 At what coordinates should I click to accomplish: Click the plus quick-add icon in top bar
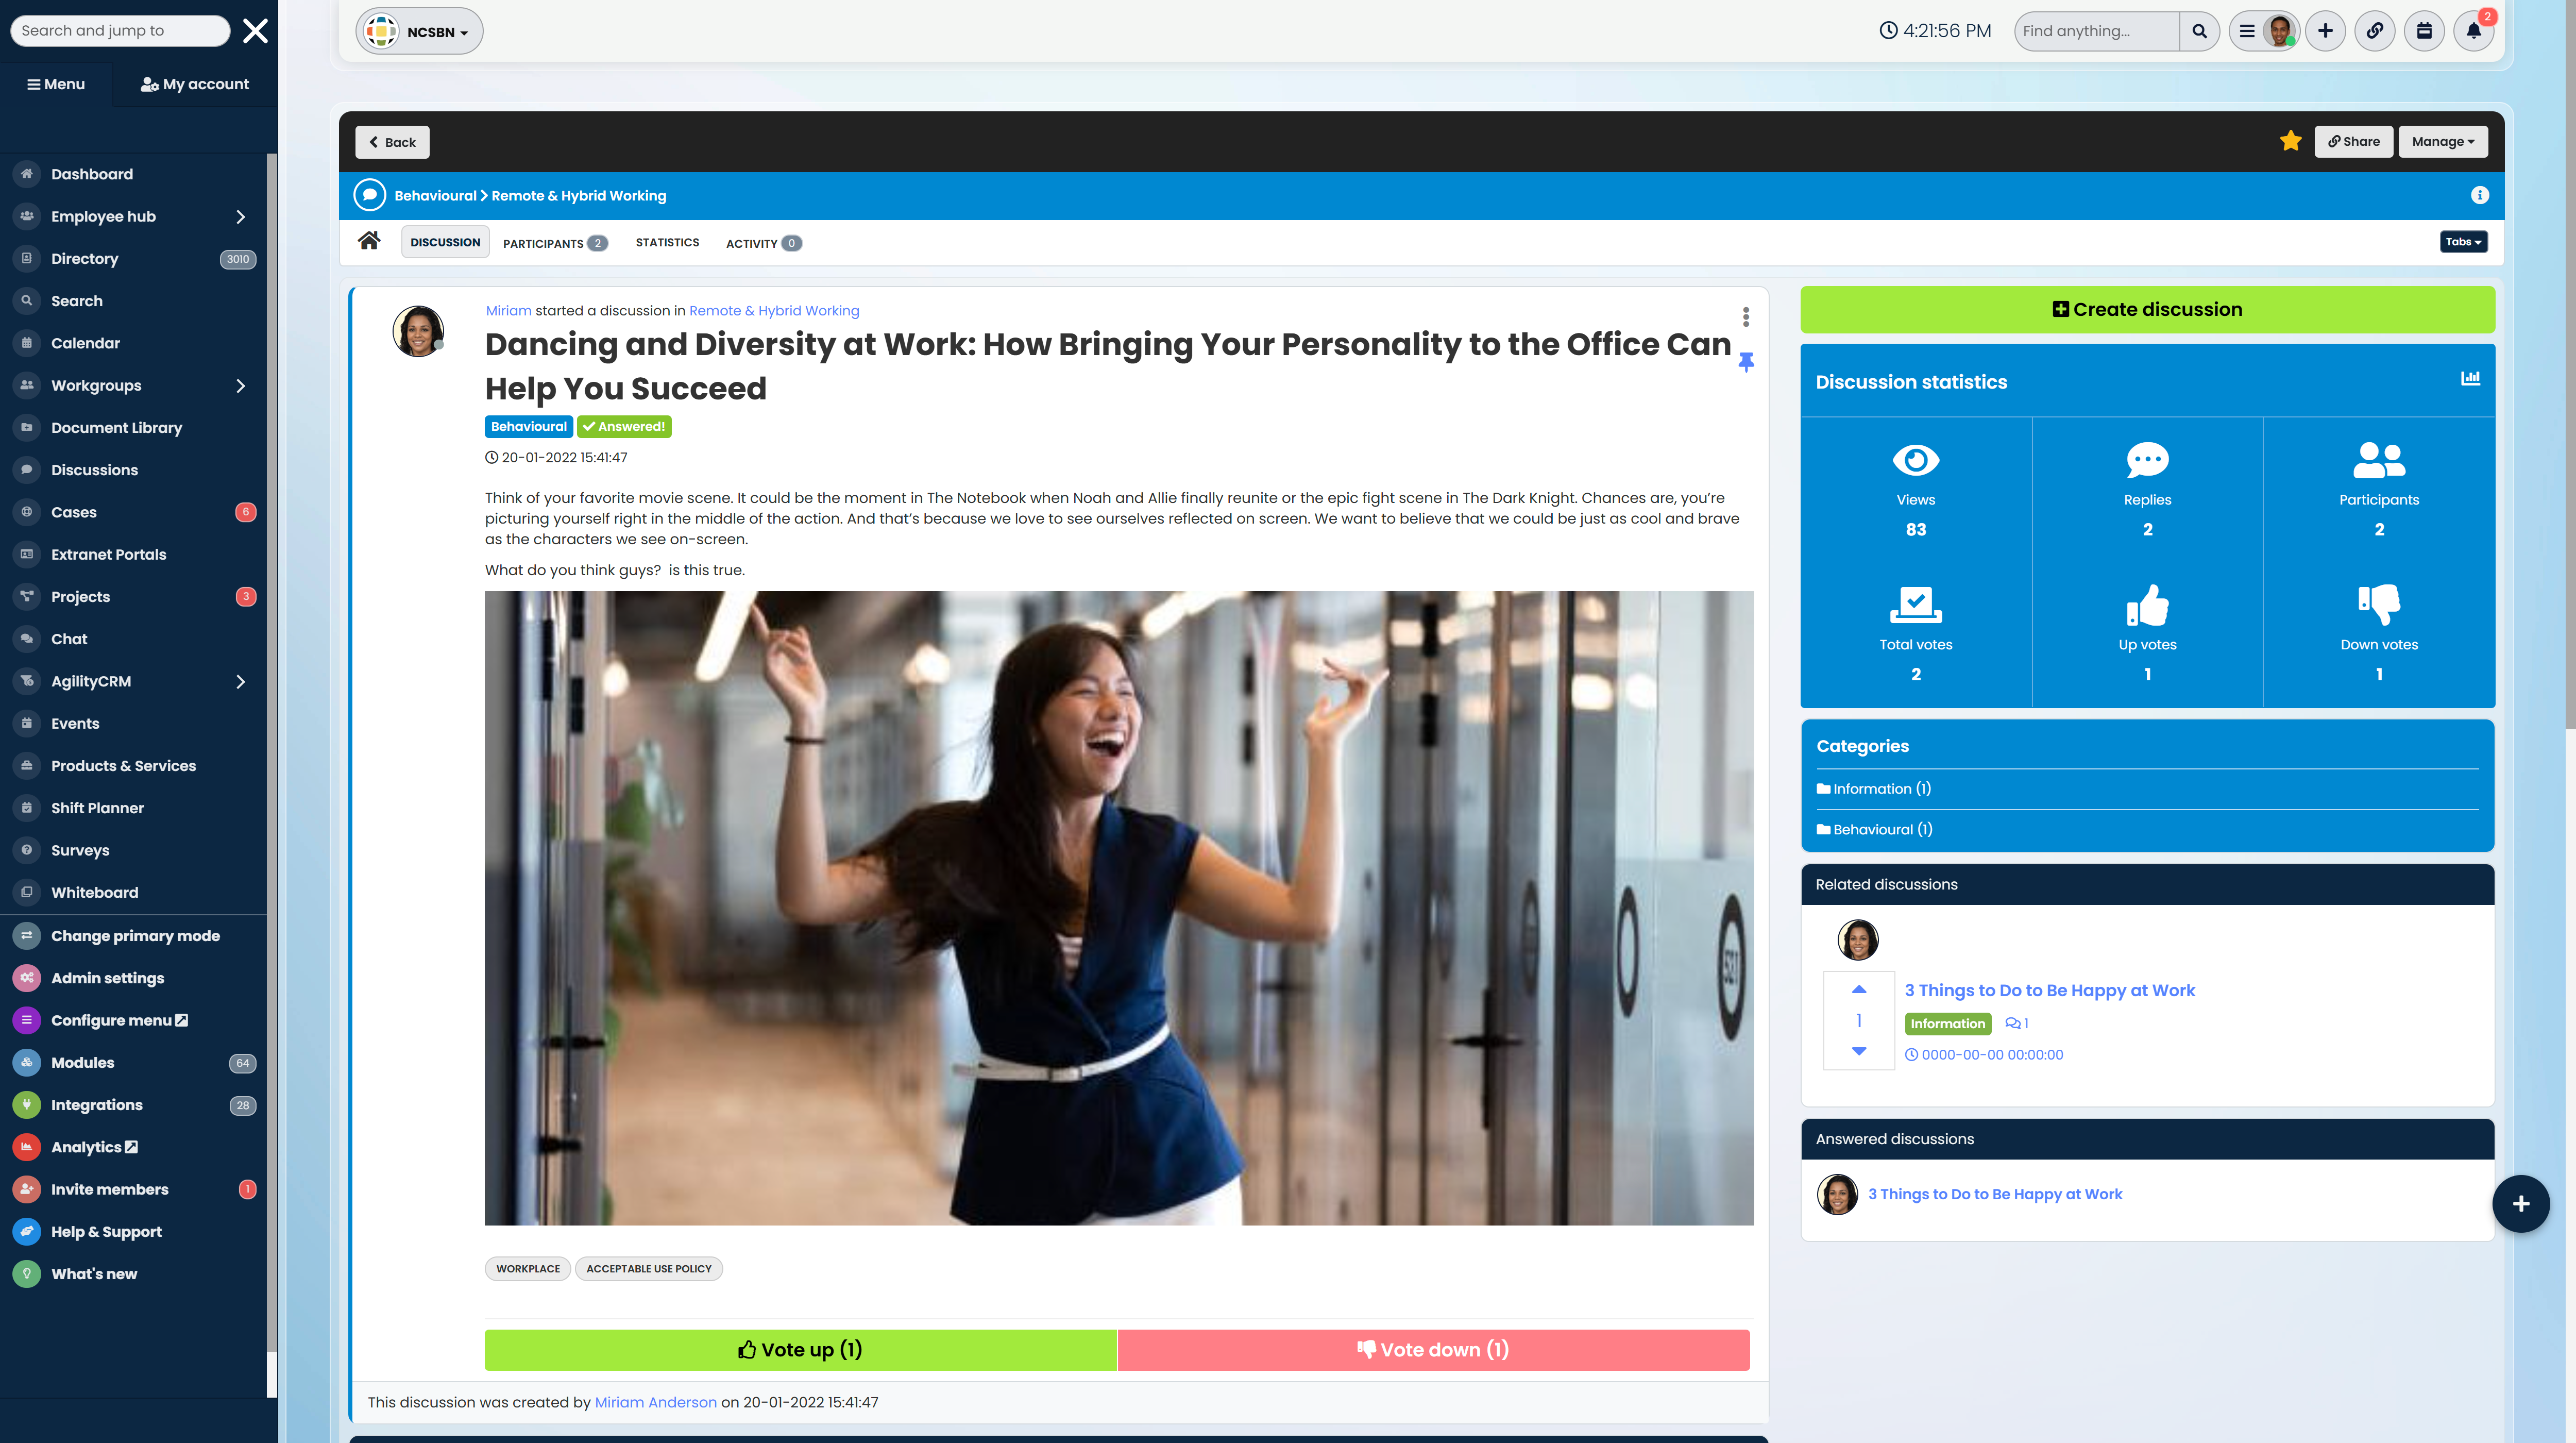pos(2325,31)
